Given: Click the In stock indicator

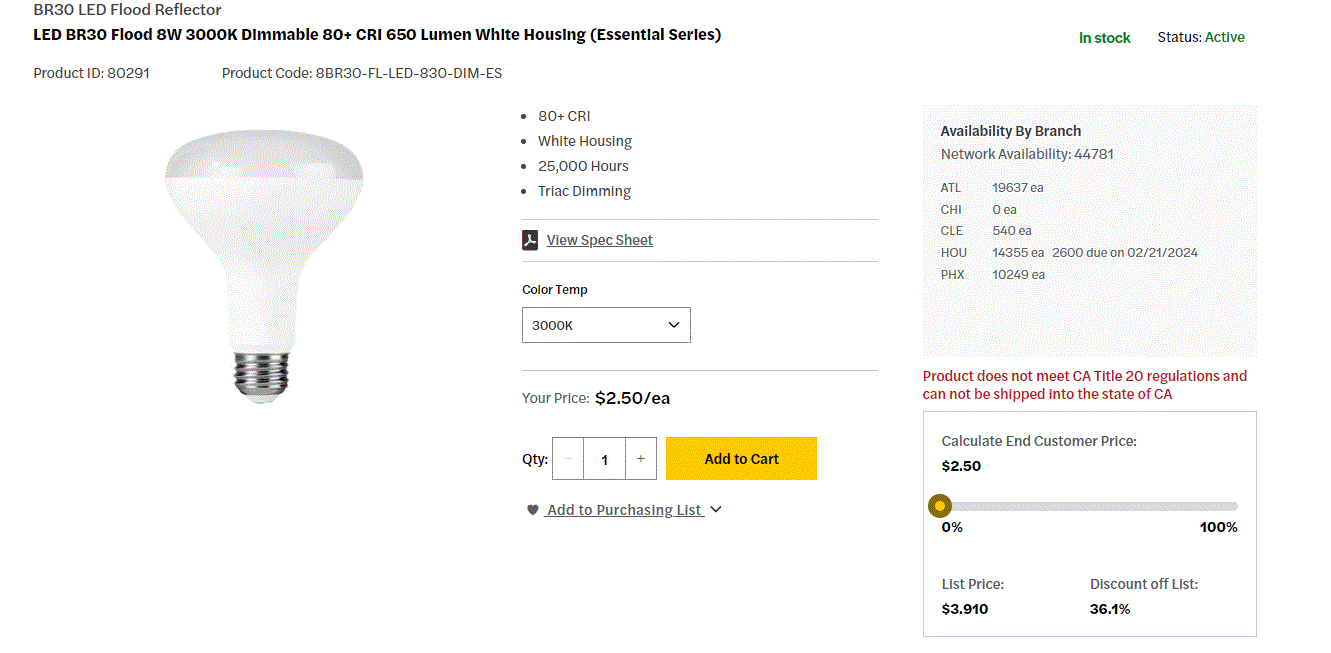Looking at the screenshot, I should click(x=1104, y=38).
